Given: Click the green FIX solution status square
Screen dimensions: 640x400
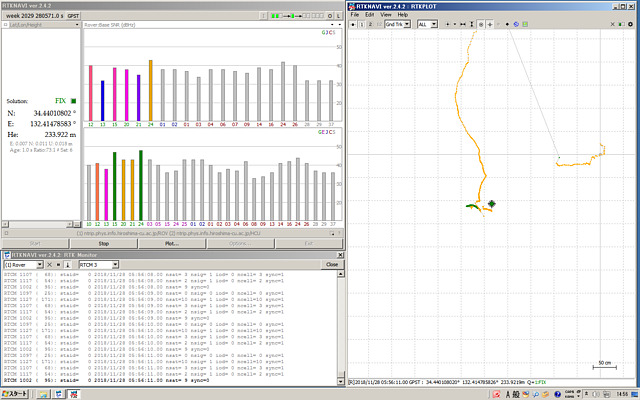Looking at the screenshot, I should coord(73,101).
